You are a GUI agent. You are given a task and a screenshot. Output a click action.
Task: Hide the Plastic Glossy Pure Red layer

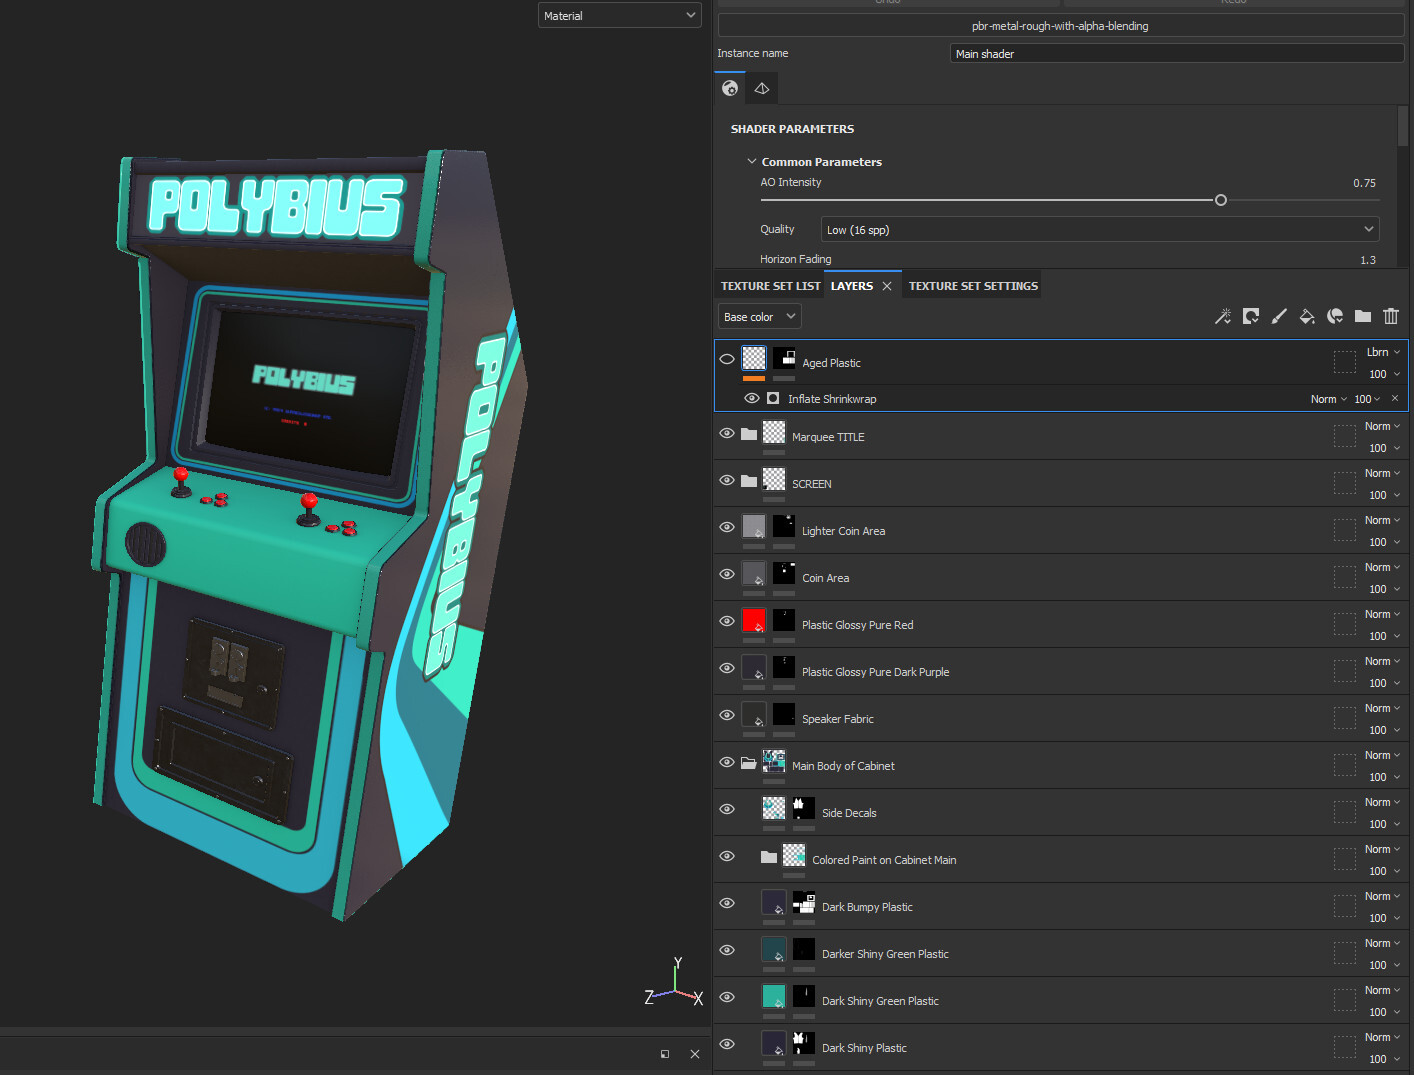pos(727,621)
